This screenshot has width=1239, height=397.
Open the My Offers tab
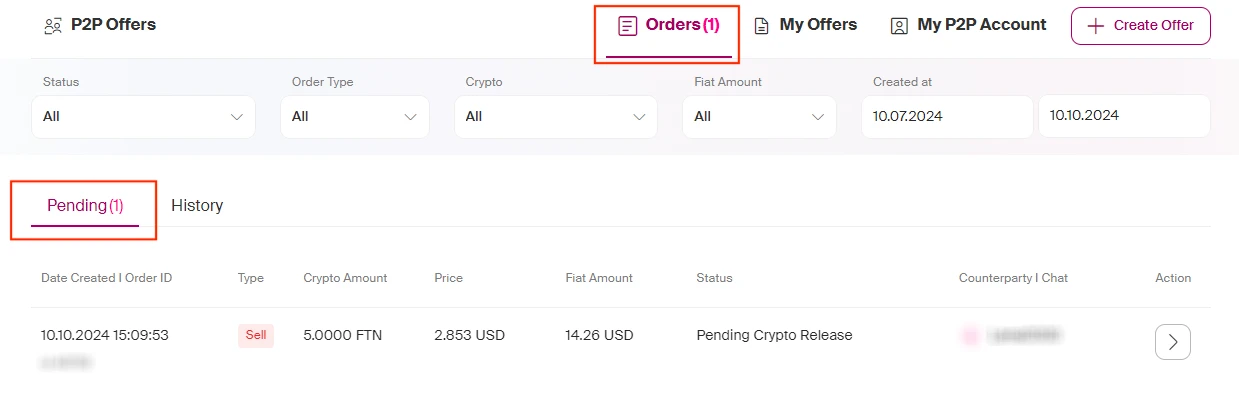point(806,26)
